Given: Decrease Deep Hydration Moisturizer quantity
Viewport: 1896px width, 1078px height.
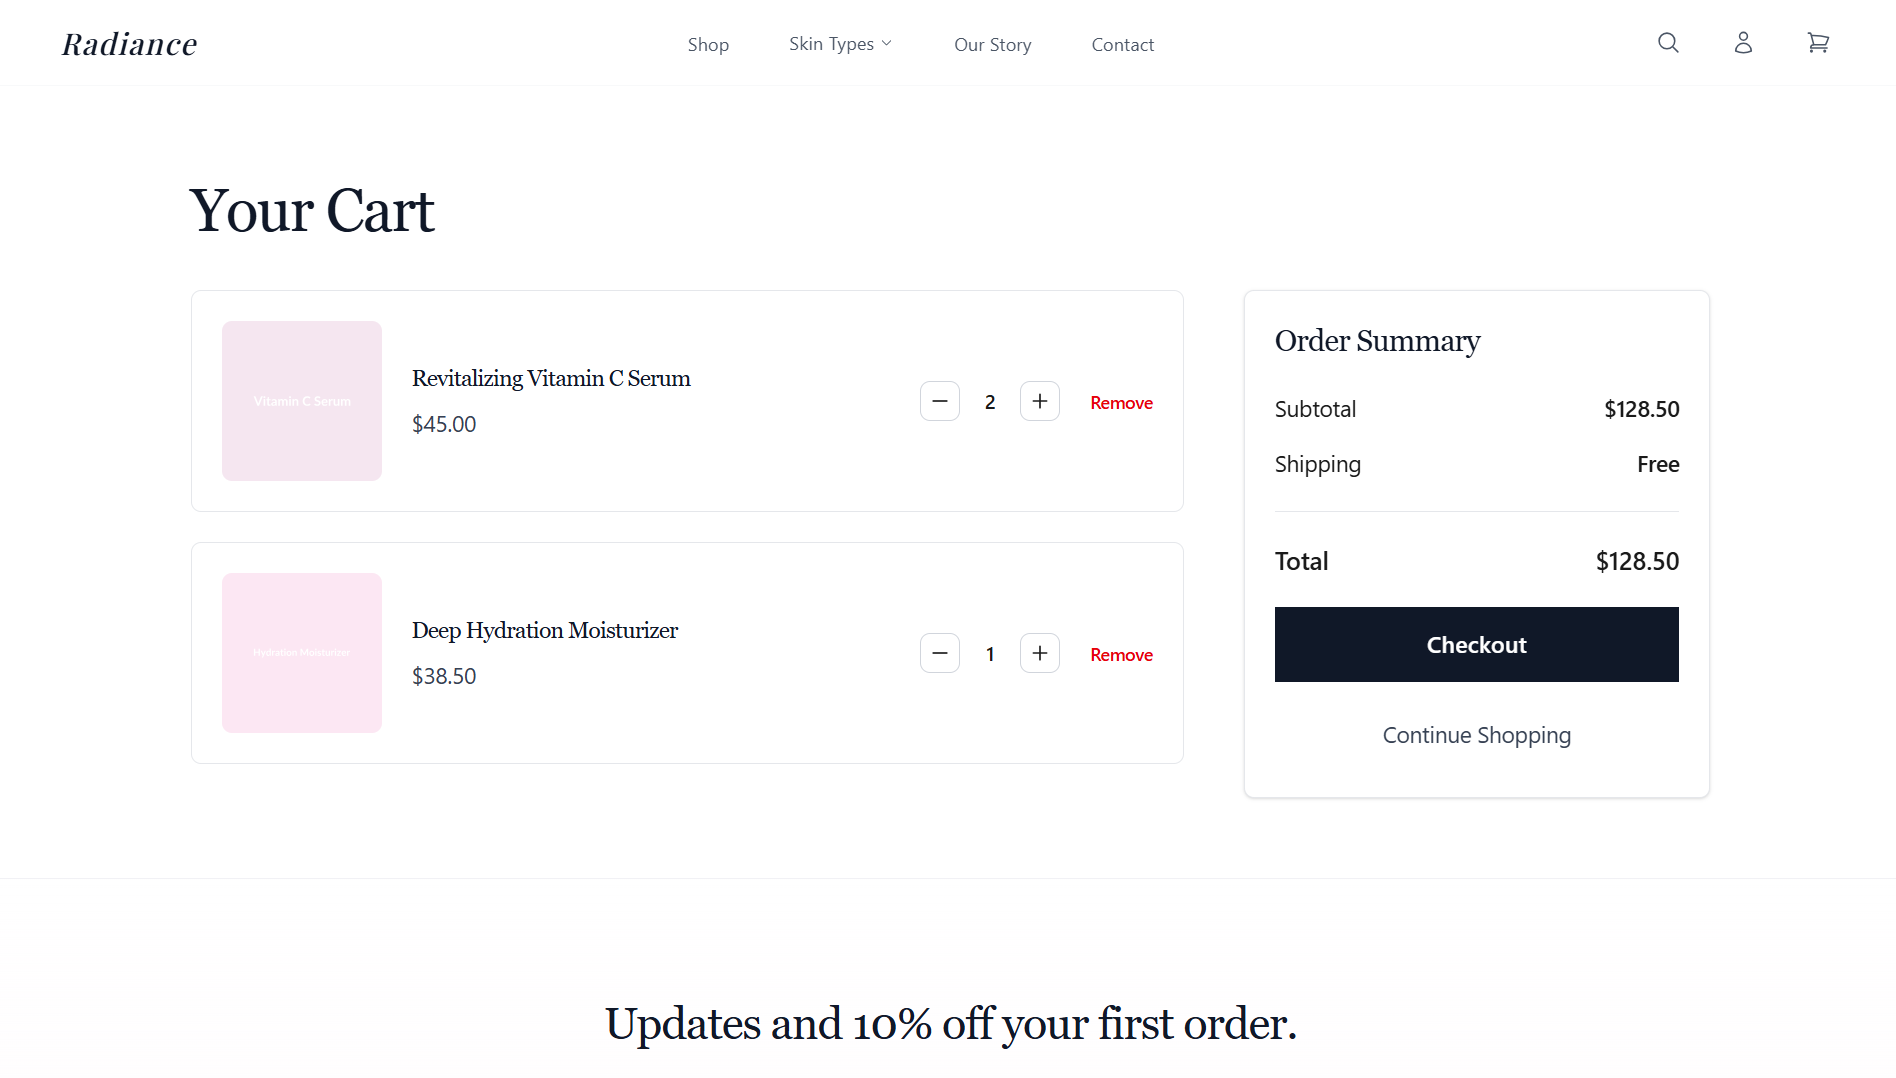Looking at the screenshot, I should tap(940, 653).
